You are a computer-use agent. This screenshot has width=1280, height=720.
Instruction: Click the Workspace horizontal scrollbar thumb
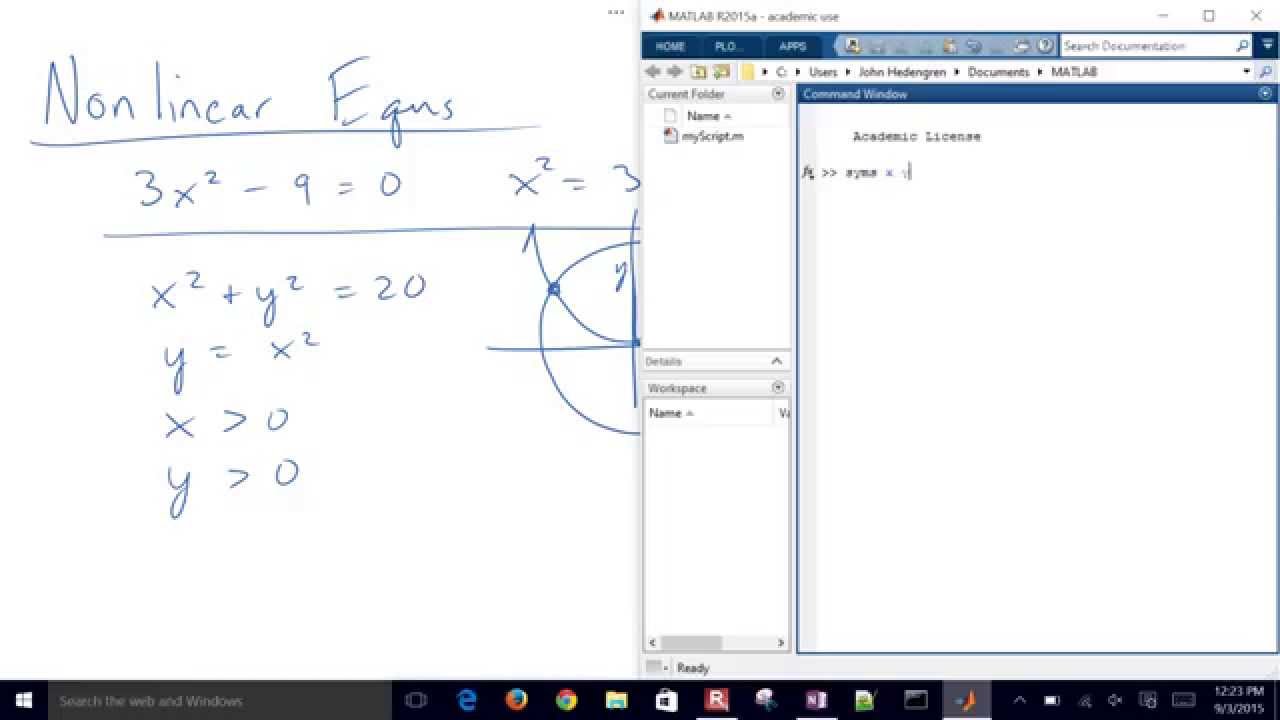tap(691, 643)
